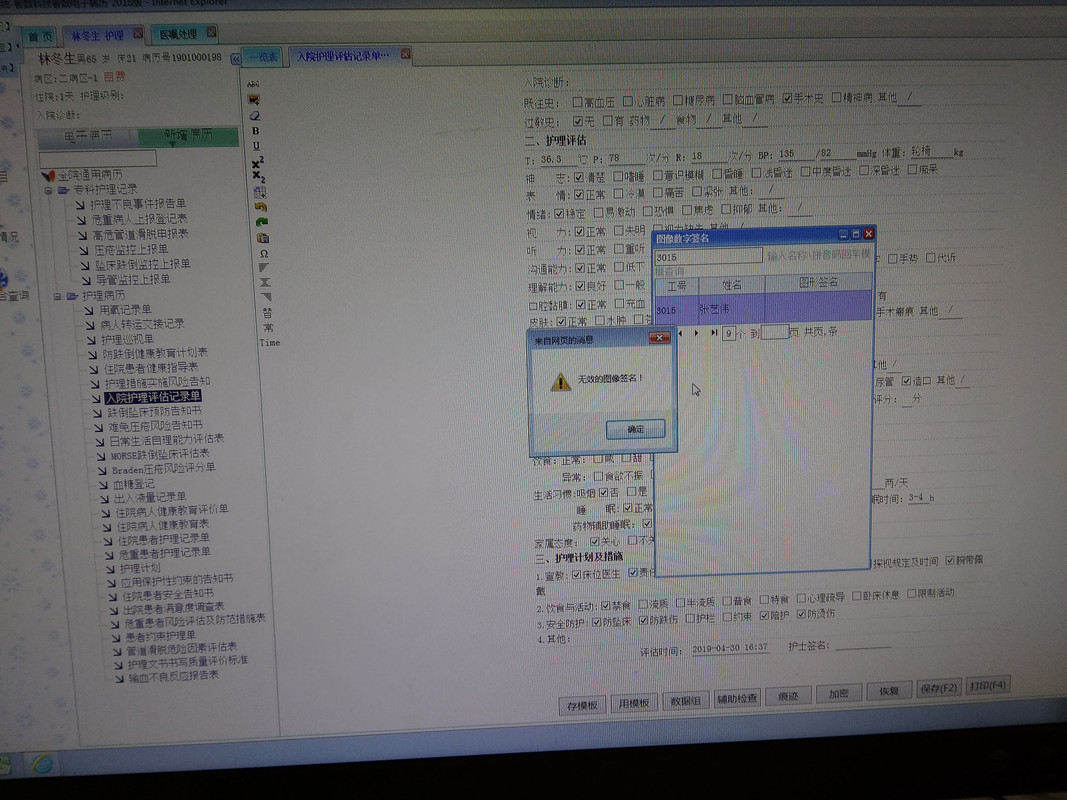This screenshot has height=800, width=1067.
Task: Open 护理巡视单 tree item
Action: click(127, 339)
